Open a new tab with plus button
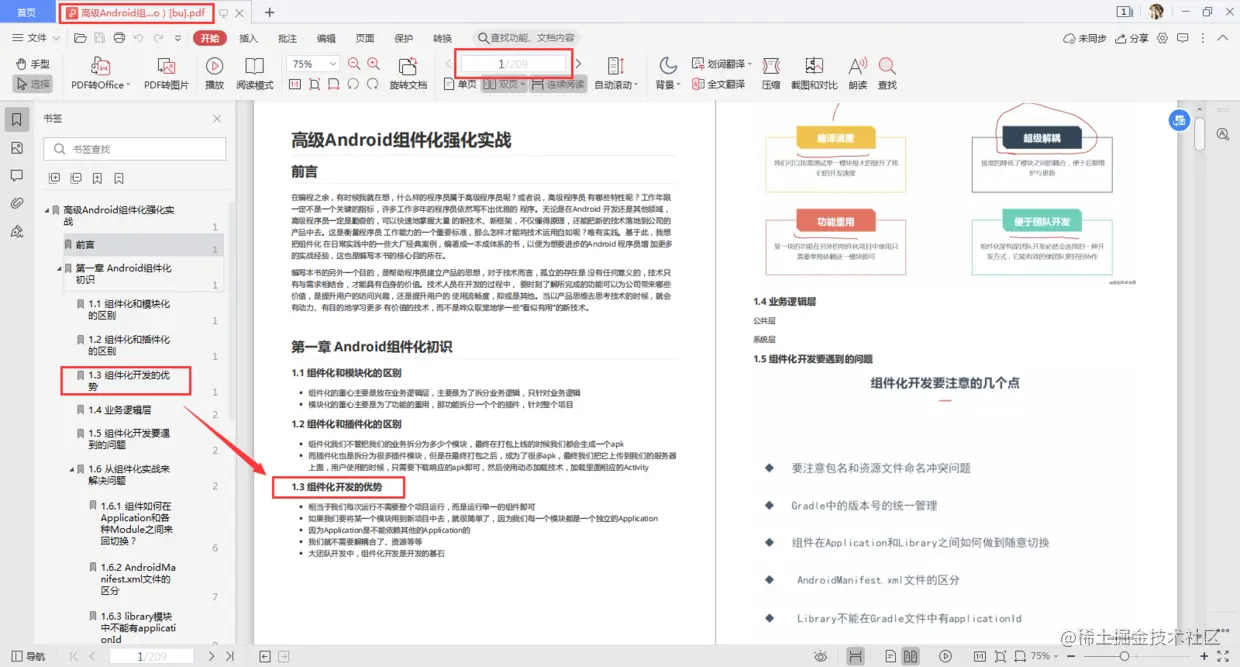This screenshot has width=1240, height=667. pos(269,12)
